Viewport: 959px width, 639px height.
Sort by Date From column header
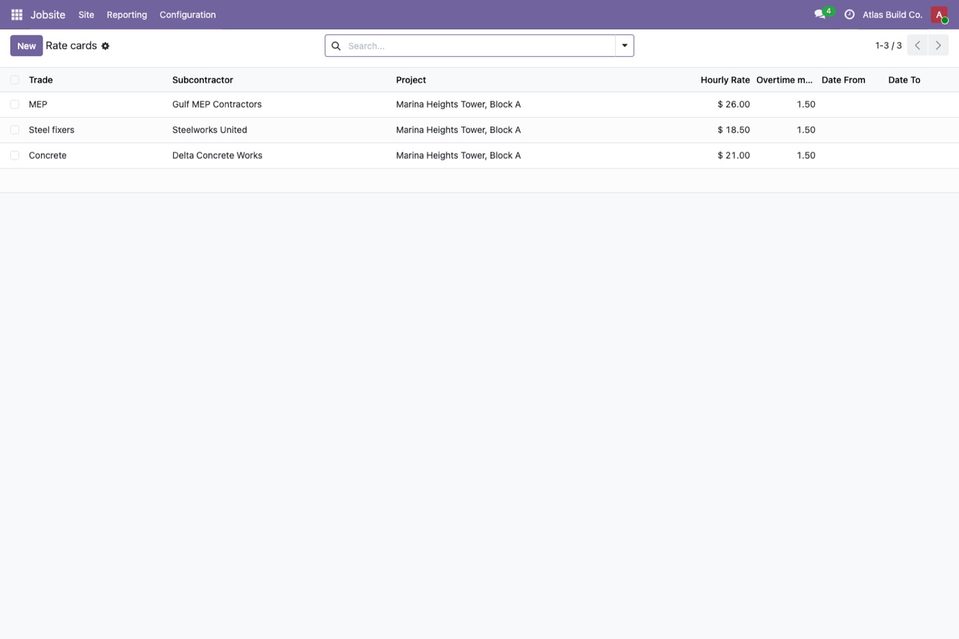click(x=843, y=80)
